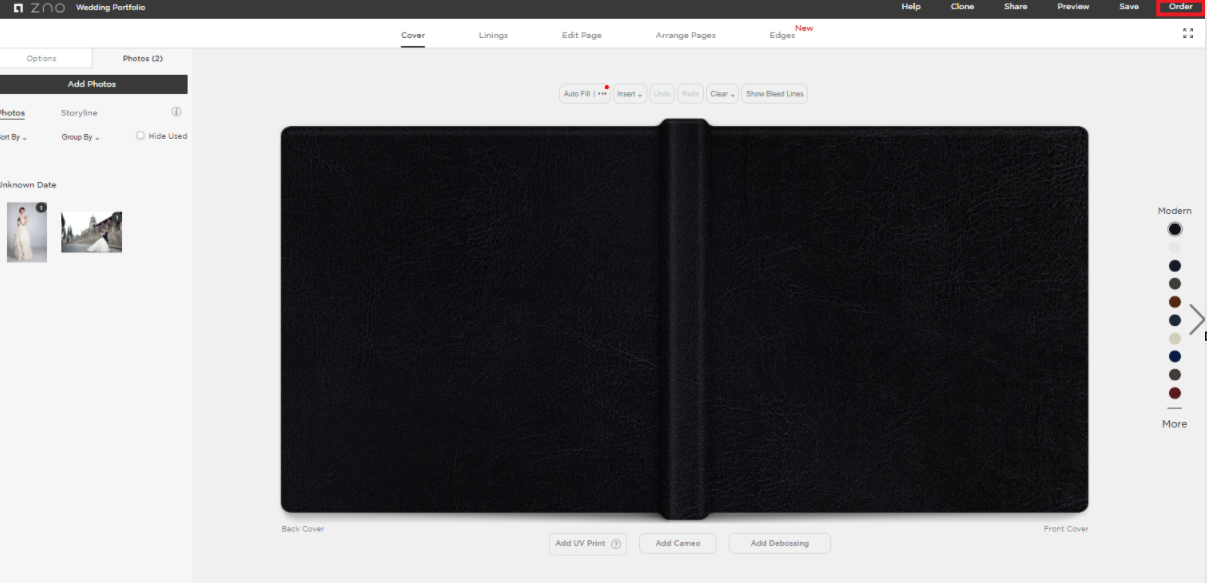
Task: Click the Add Photos button
Action: click(92, 84)
